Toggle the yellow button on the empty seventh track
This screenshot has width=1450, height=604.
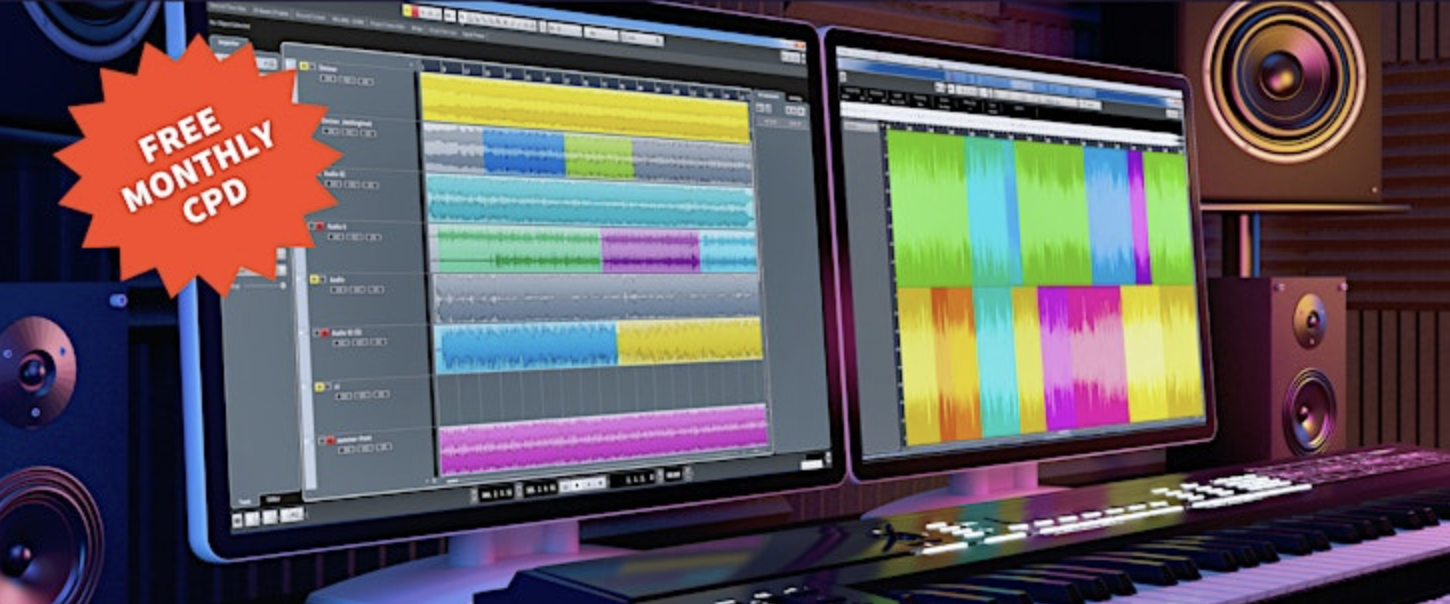[320, 386]
